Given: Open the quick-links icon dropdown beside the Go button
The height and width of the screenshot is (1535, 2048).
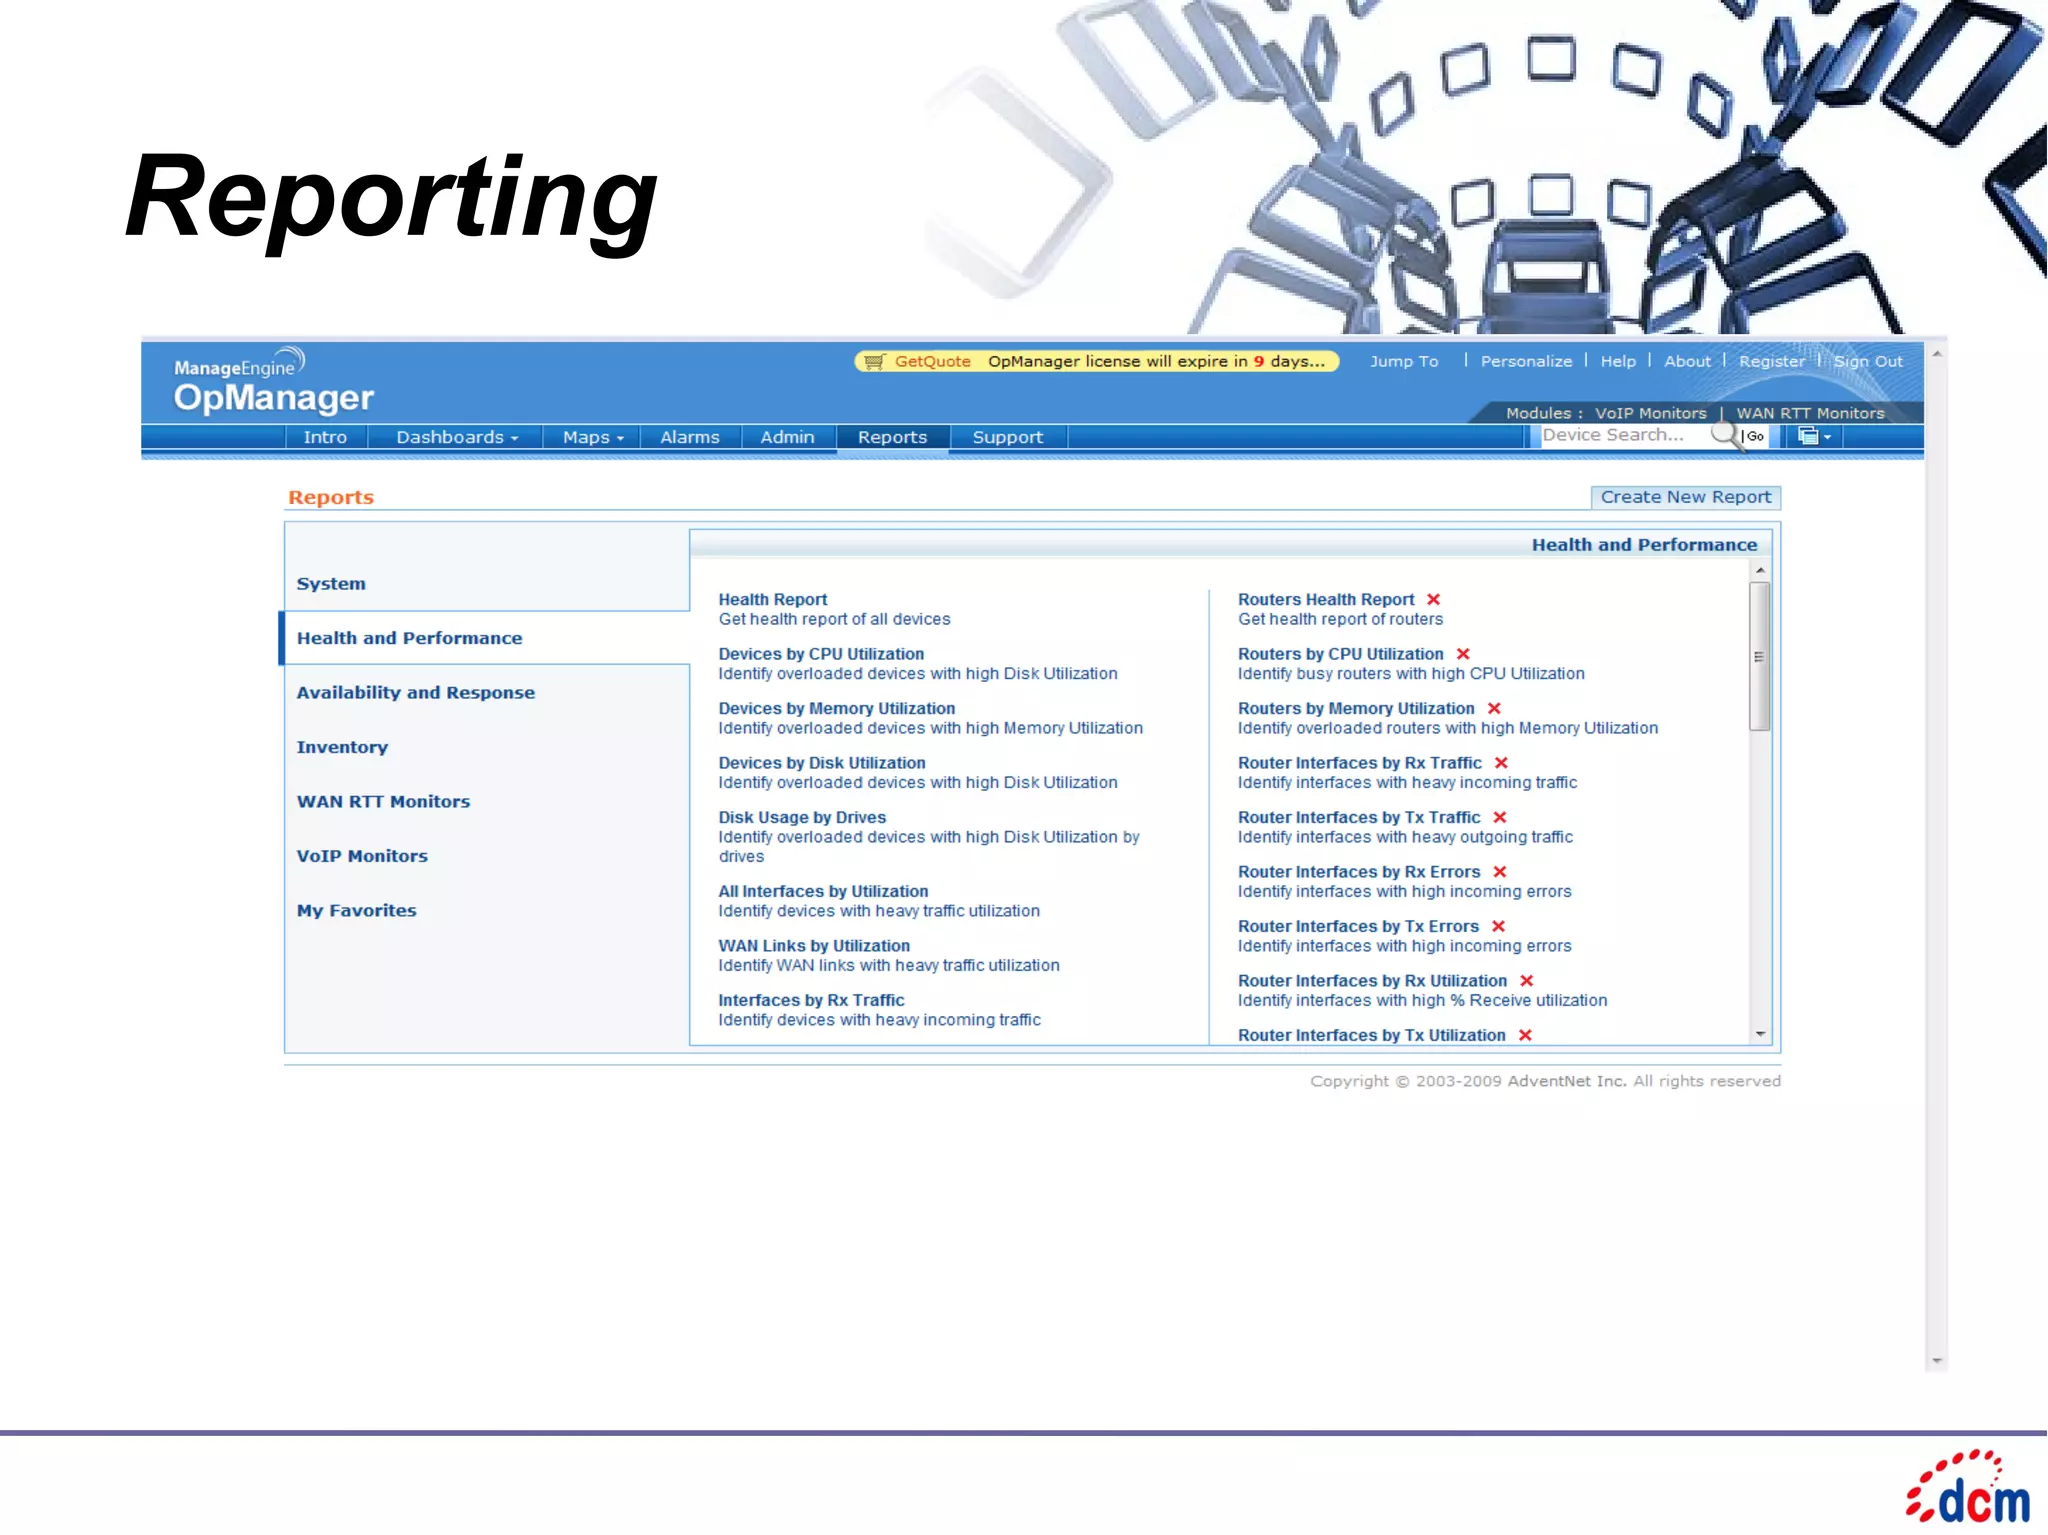Looking at the screenshot, I should pyautogui.click(x=1814, y=436).
